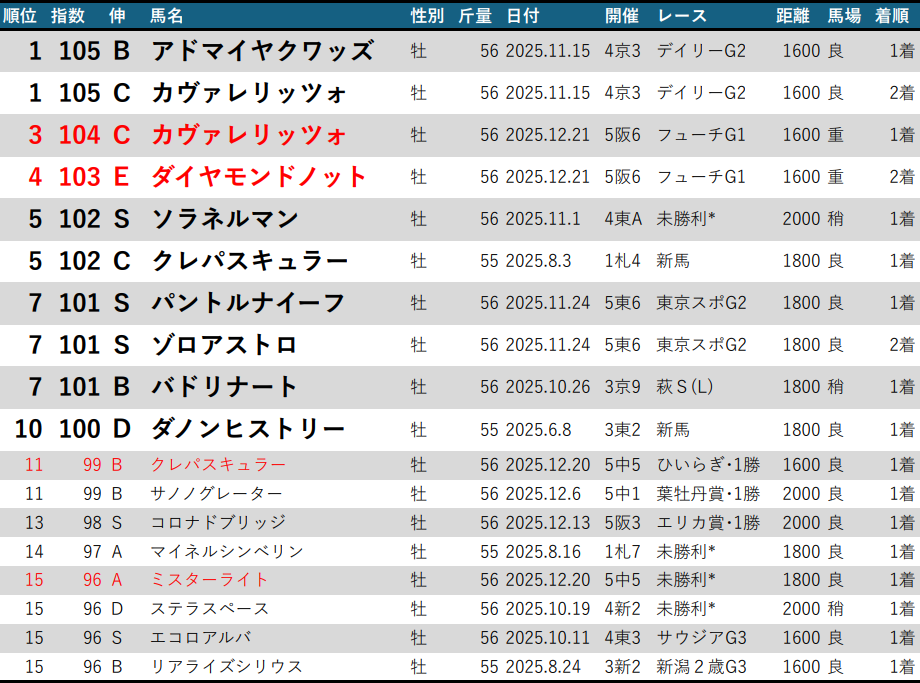
Task: Click the red ダイヤモンドノット horse name
Action: click(x=259, y=177)
